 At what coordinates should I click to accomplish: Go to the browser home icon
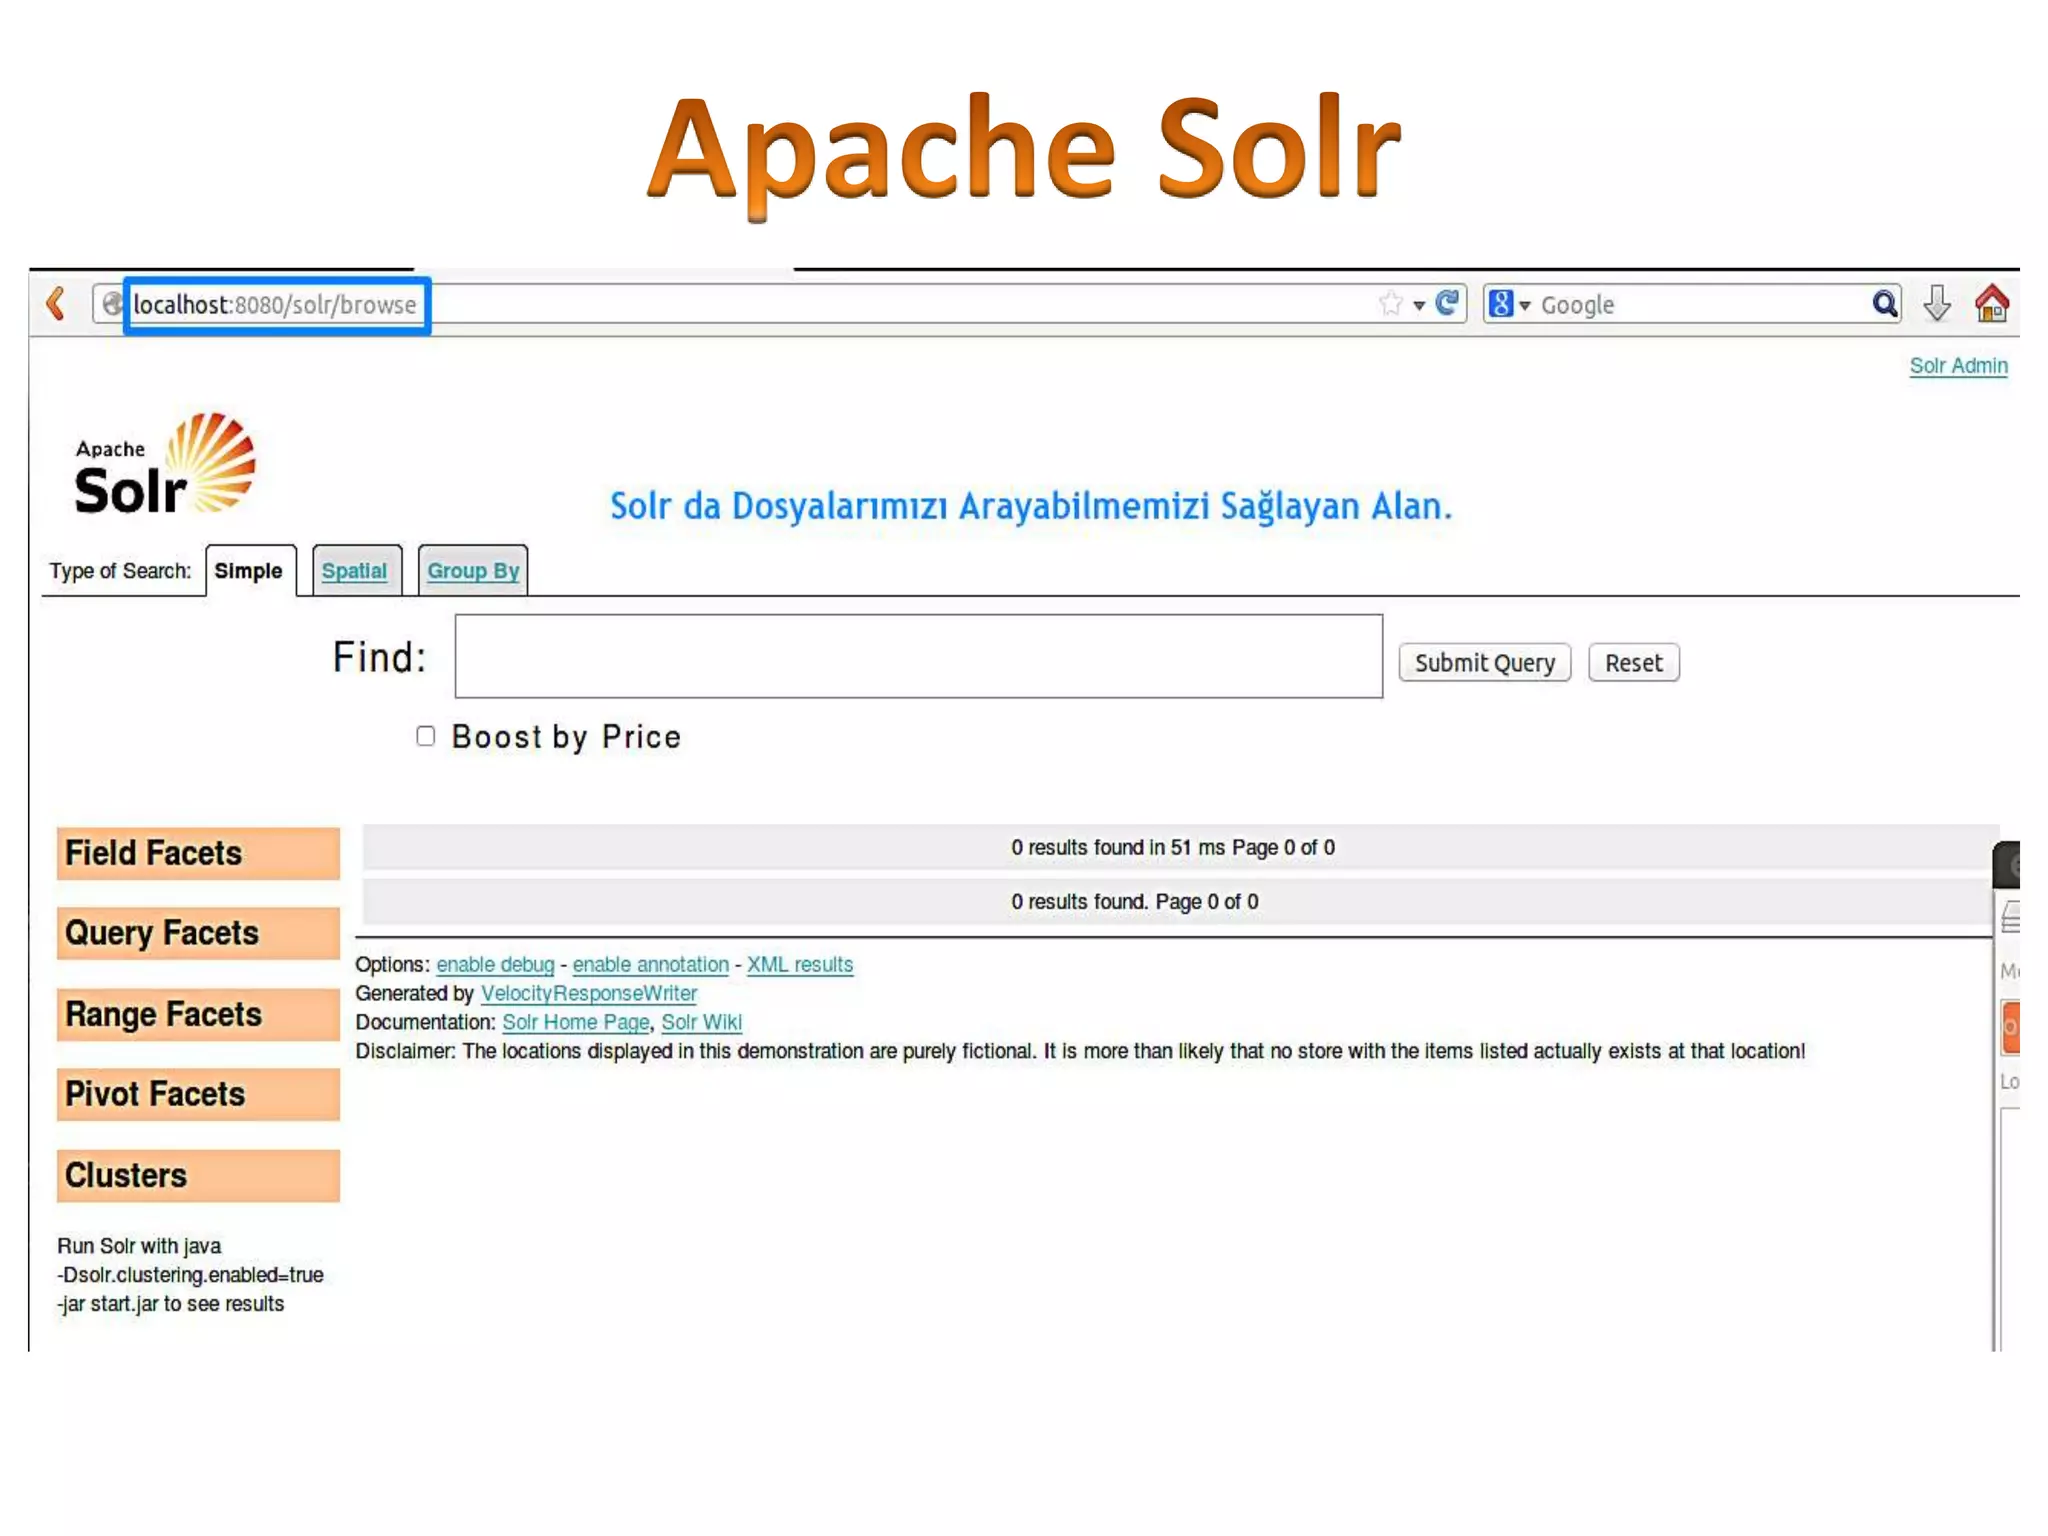(x=1991, y=303)
